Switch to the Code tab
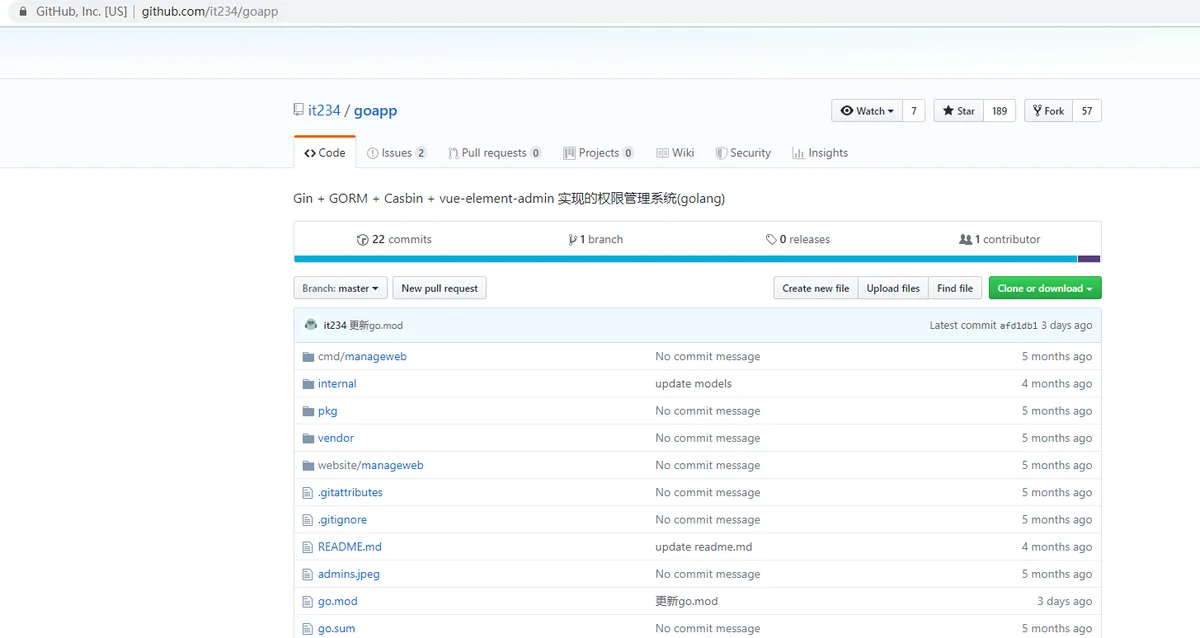Image resolution: width=1200 pixels, height=638 pixels. click(325, 153)
